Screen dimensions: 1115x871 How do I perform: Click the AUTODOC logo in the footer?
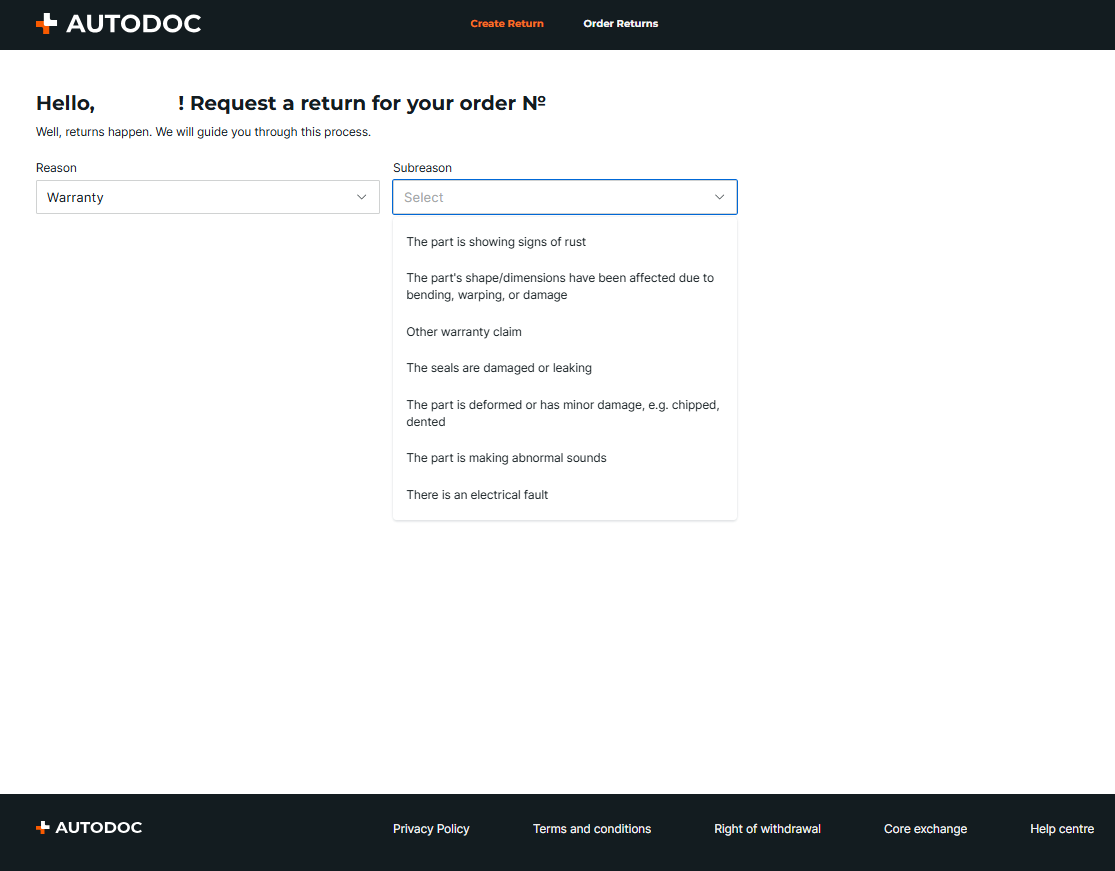(89, 828)
